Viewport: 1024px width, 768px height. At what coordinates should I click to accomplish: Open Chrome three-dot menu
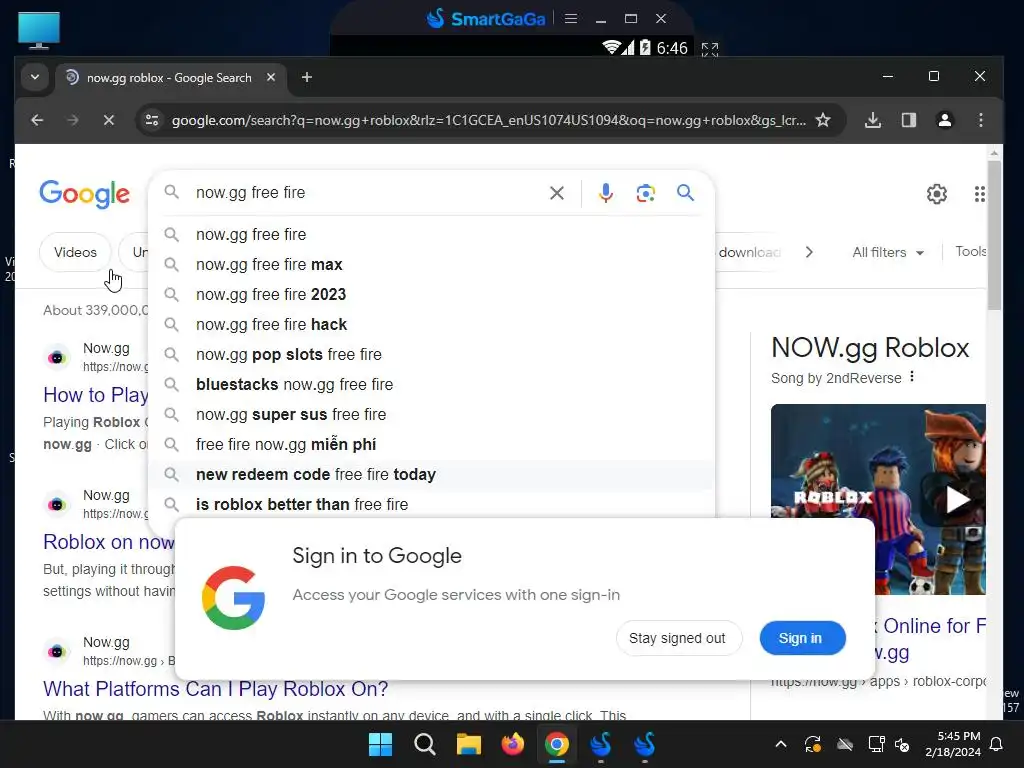(980, 120)
